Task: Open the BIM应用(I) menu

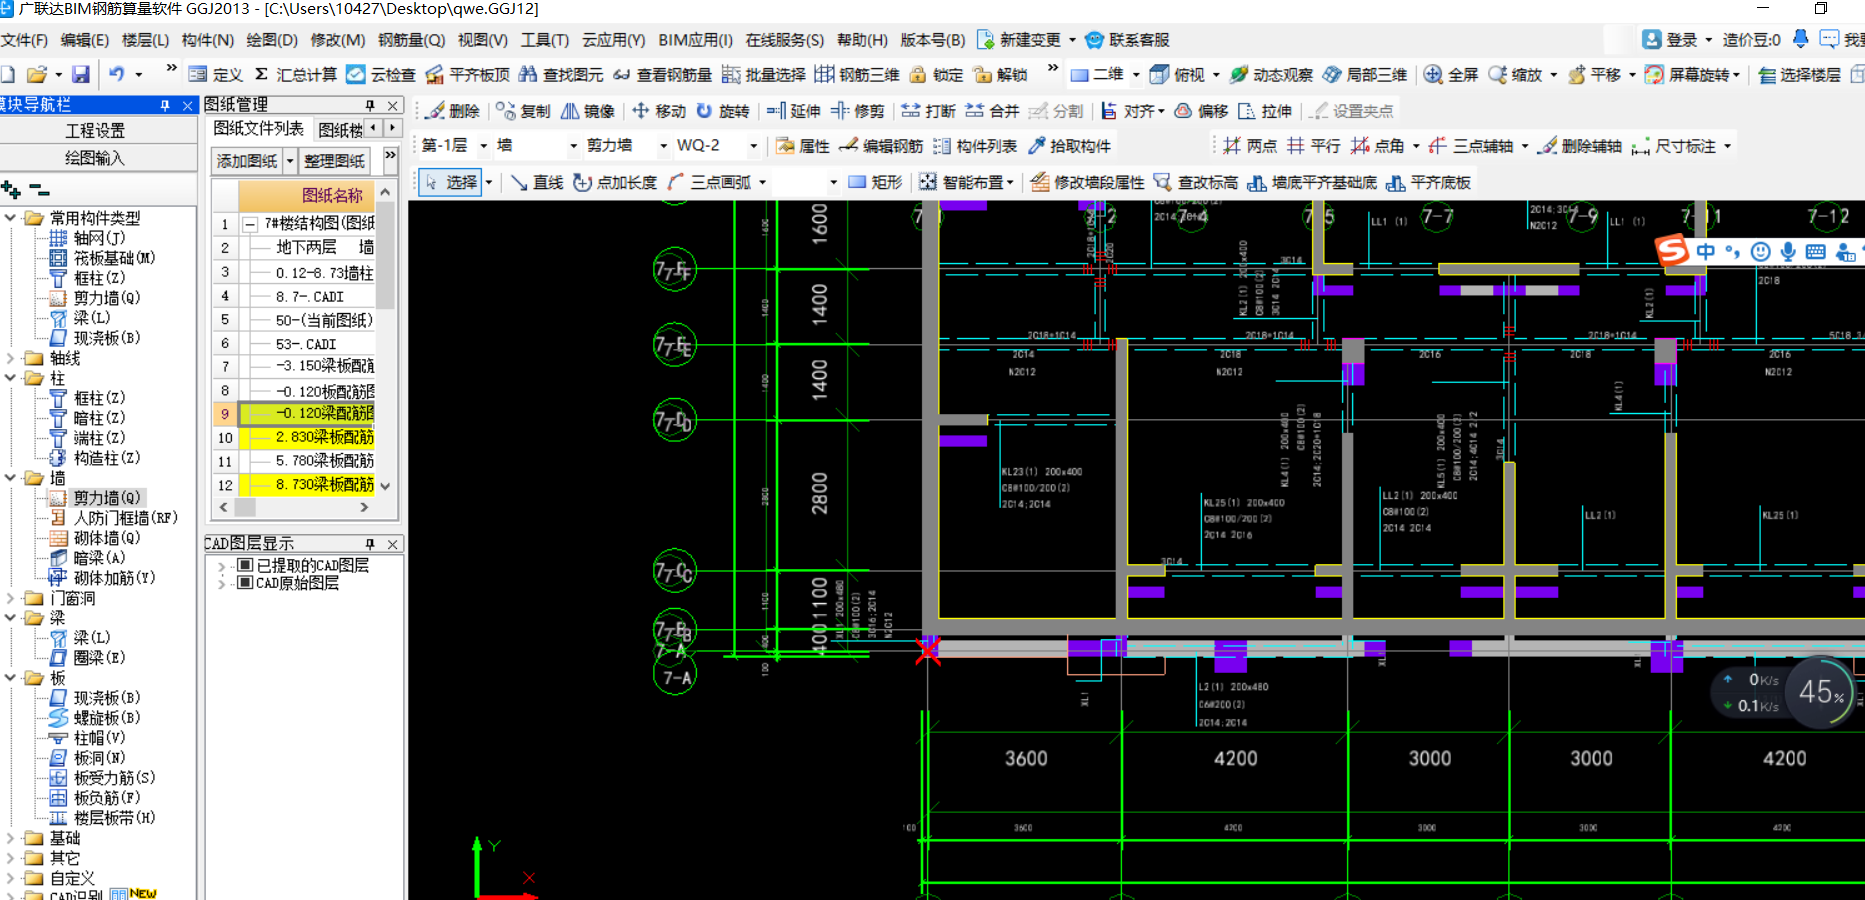Action: [x=695, y=40]
